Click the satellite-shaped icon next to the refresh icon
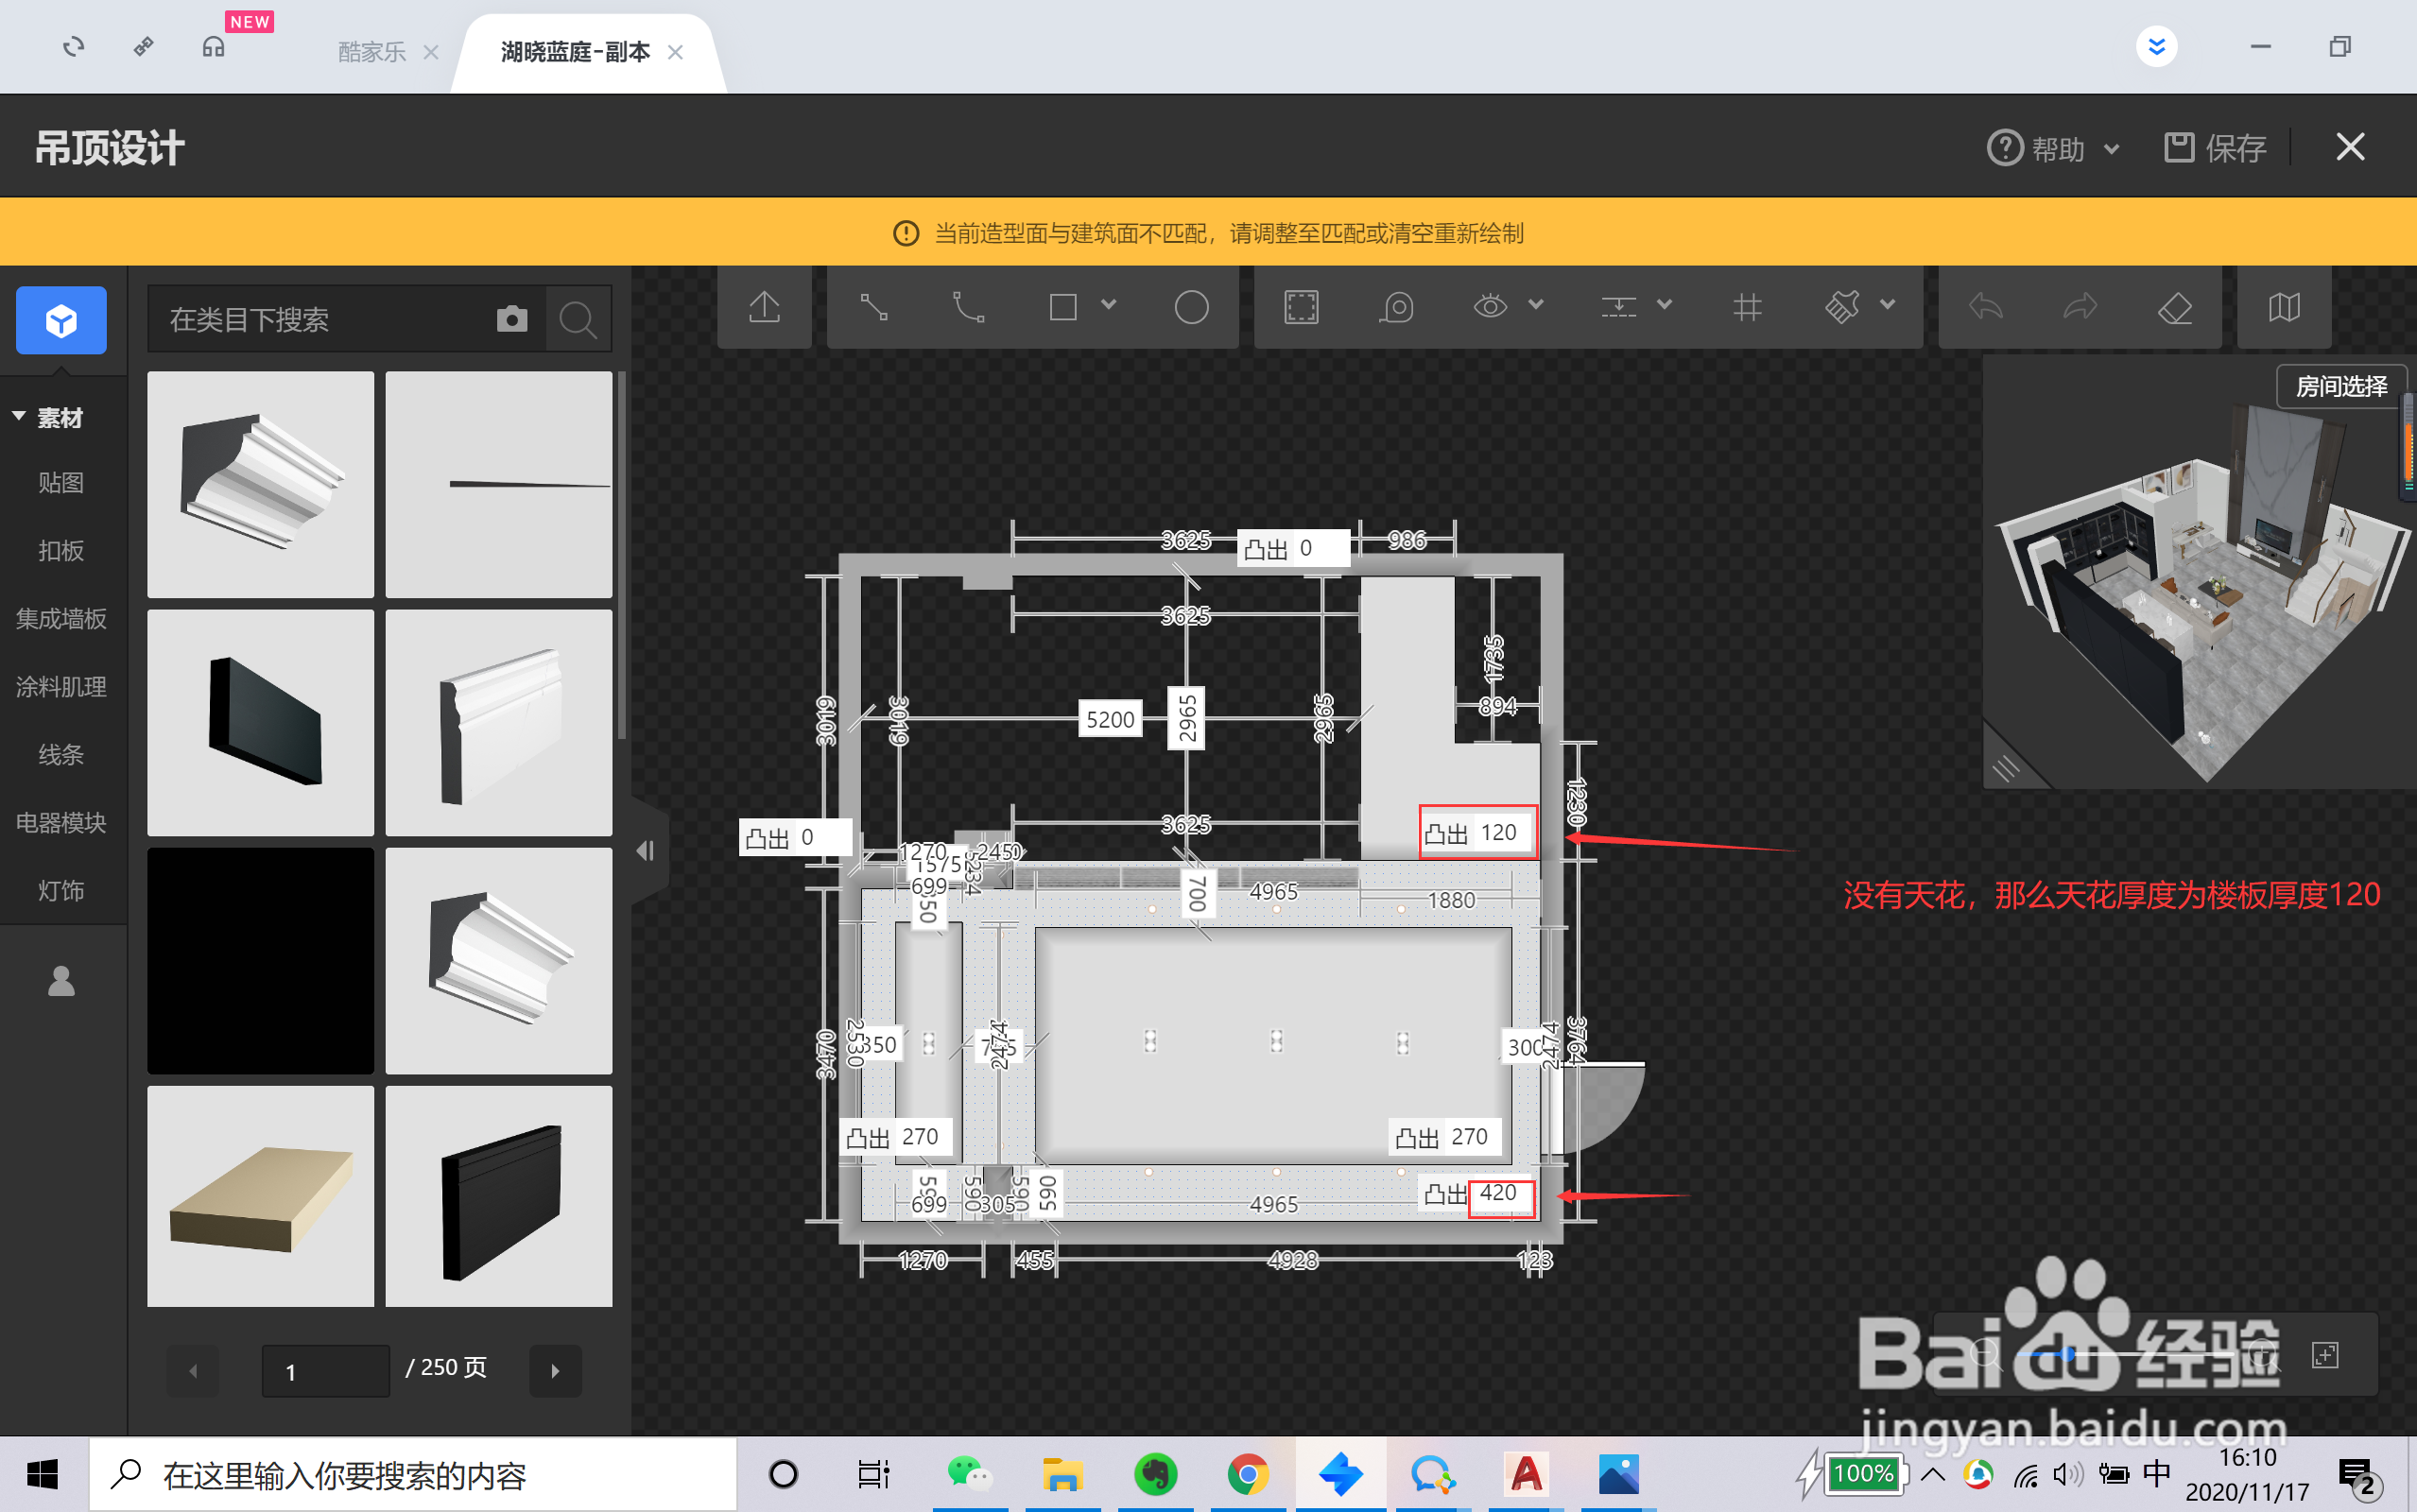 [x=143, y=47]
